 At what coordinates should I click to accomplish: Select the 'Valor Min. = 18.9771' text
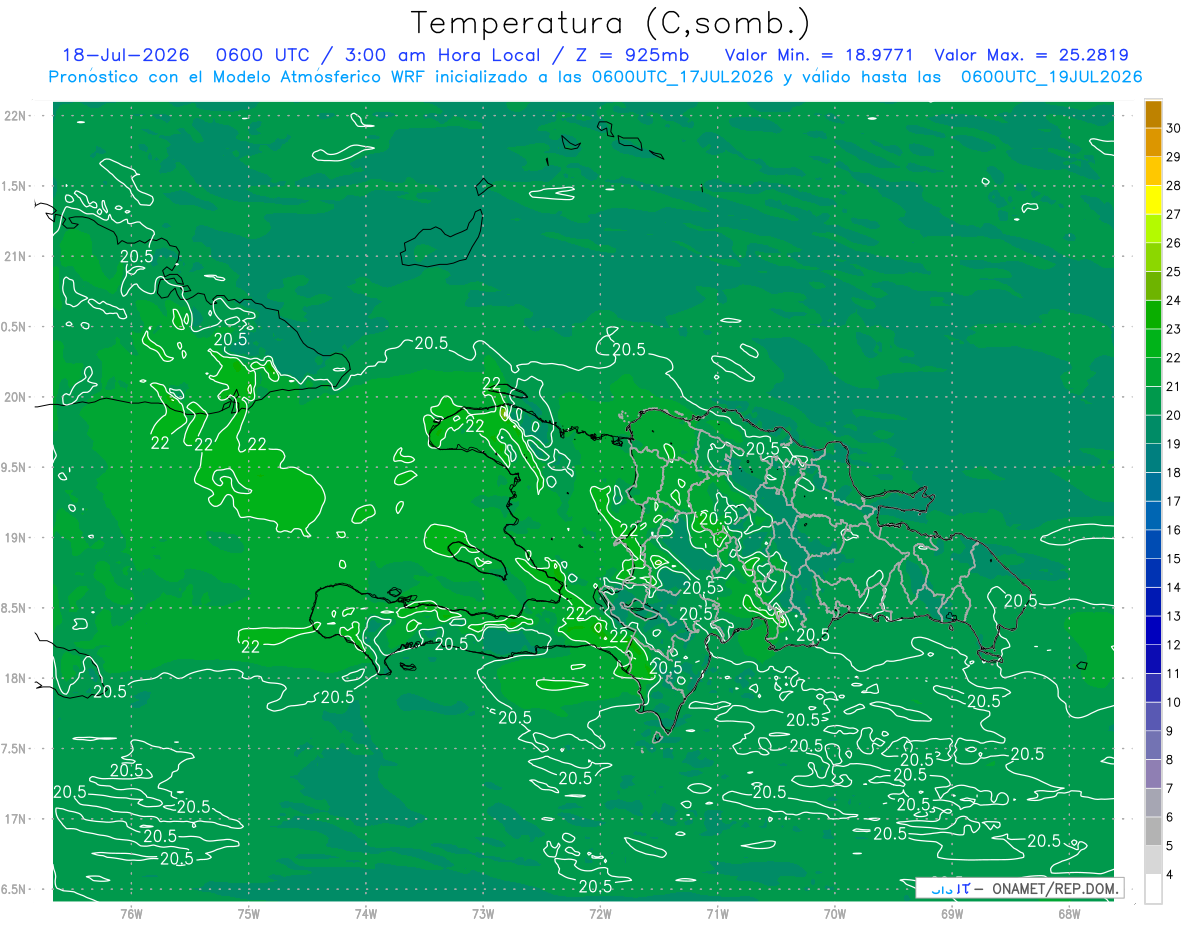pos(819,56)
